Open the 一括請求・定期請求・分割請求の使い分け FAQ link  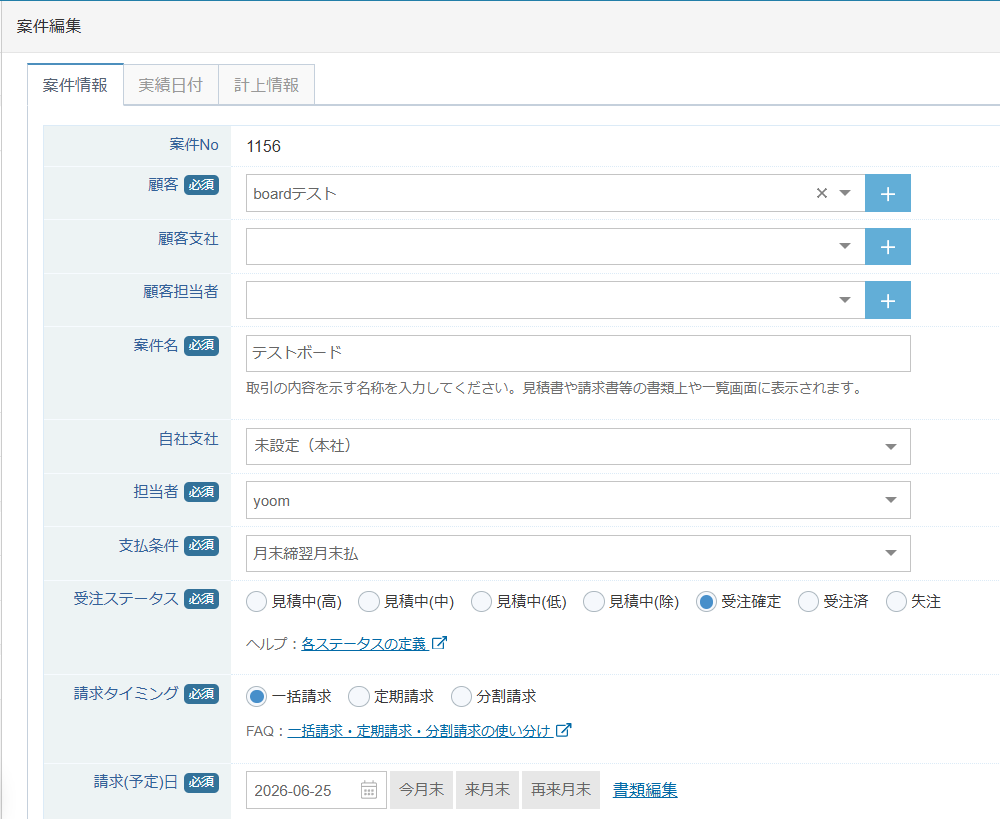(x=419, y=731)
